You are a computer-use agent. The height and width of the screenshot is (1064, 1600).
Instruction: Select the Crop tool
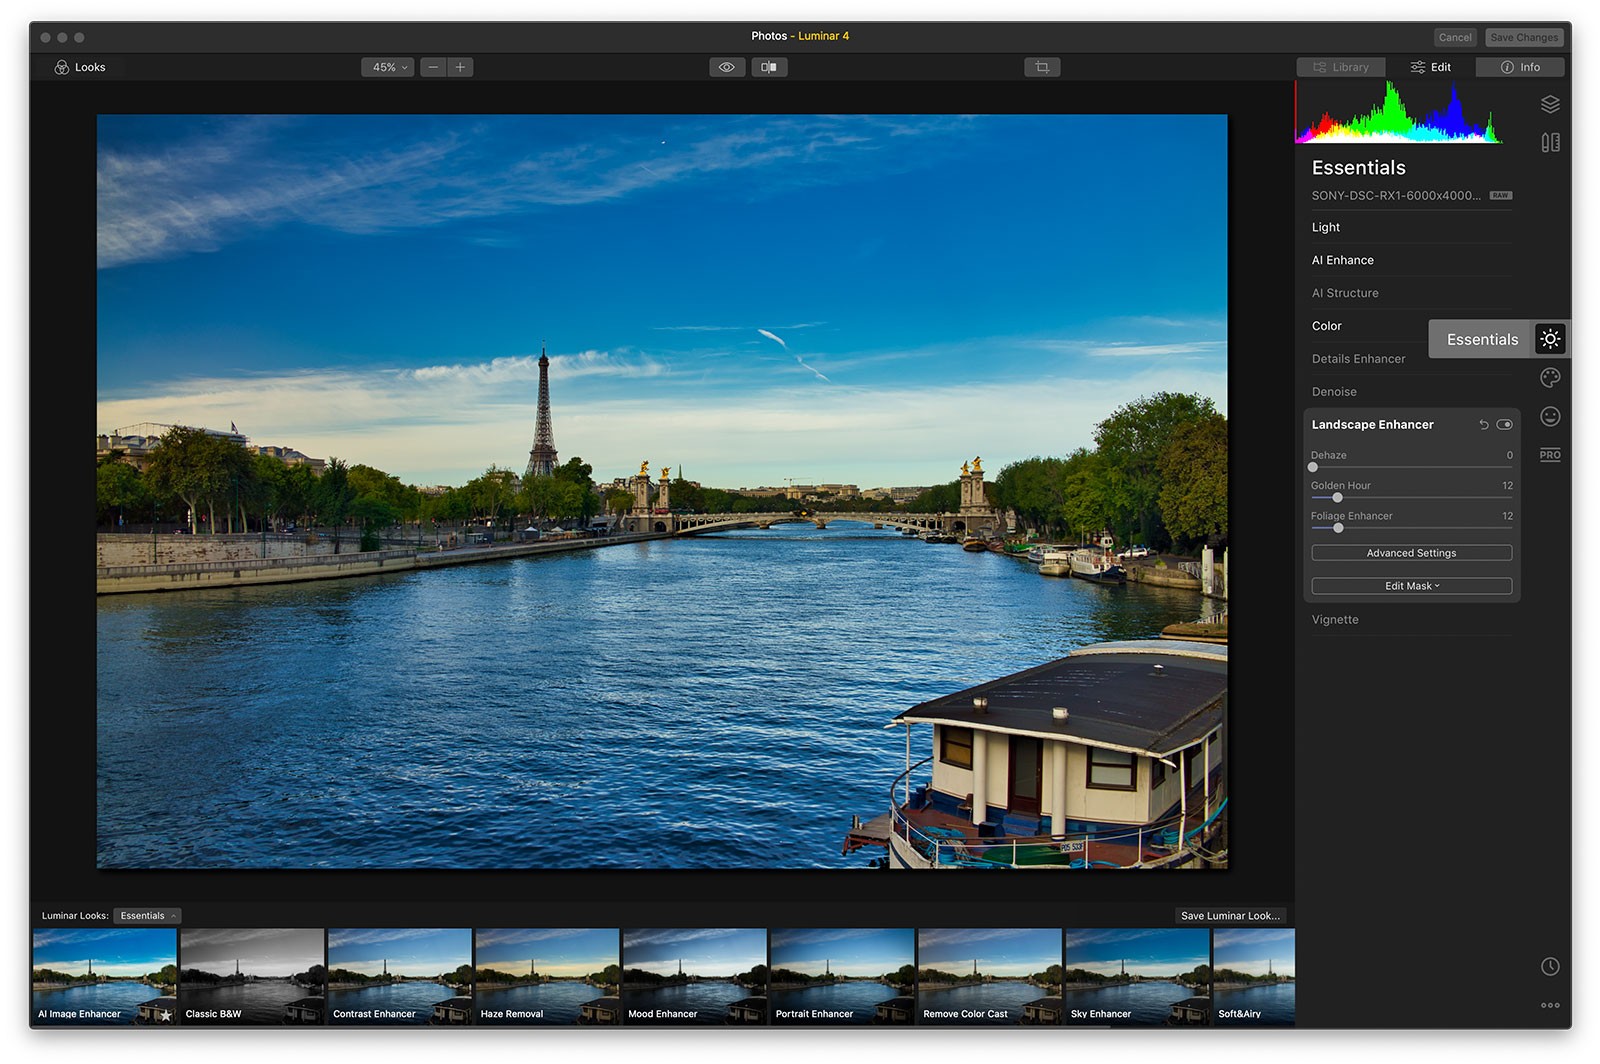coord(1042,67)
